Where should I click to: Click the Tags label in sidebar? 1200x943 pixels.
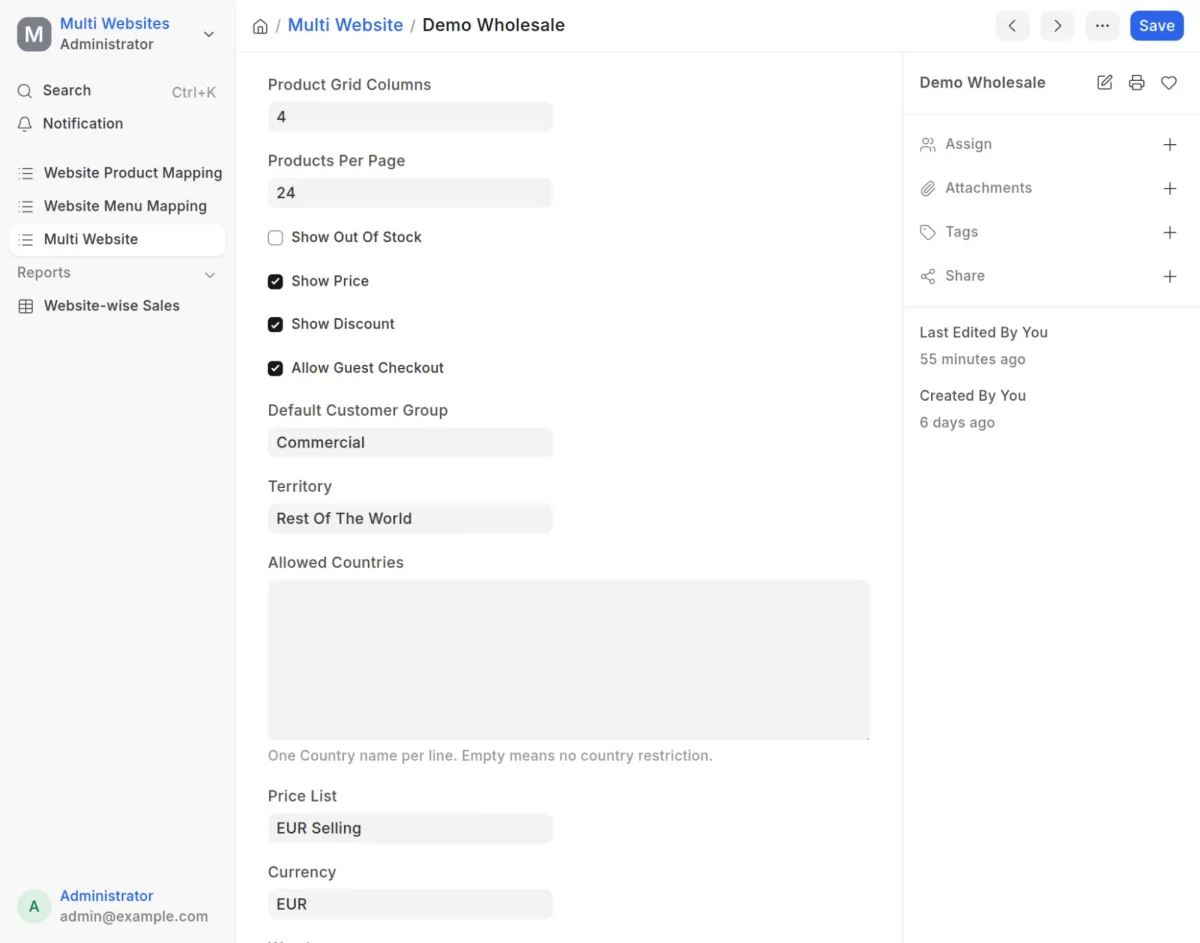(x=962, y=232)
